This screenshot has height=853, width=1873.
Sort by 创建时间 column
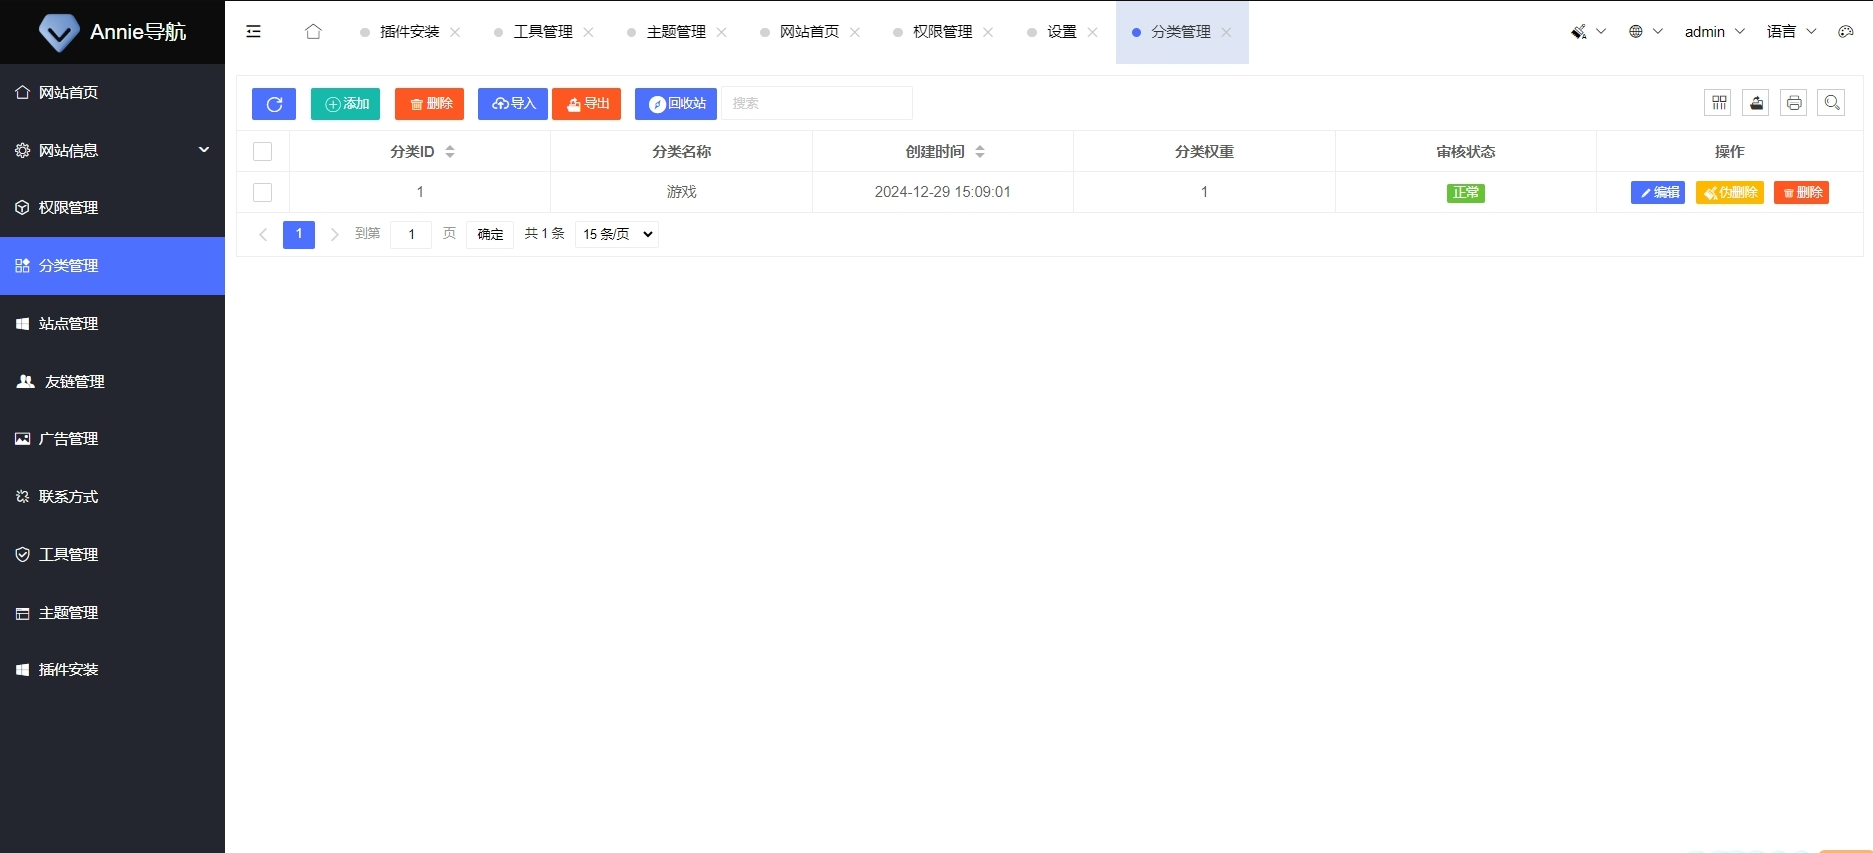pyautogui.click(x=980, y=152)
